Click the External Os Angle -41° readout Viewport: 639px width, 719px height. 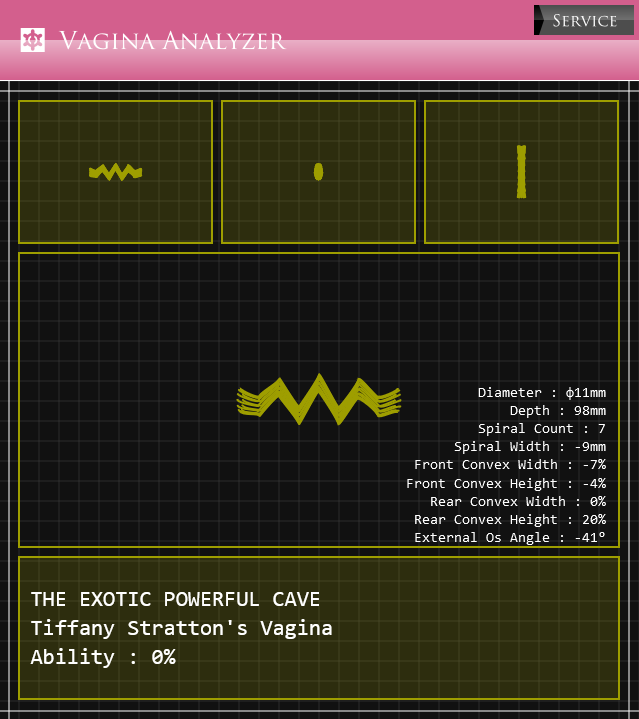tap(509, 538)
